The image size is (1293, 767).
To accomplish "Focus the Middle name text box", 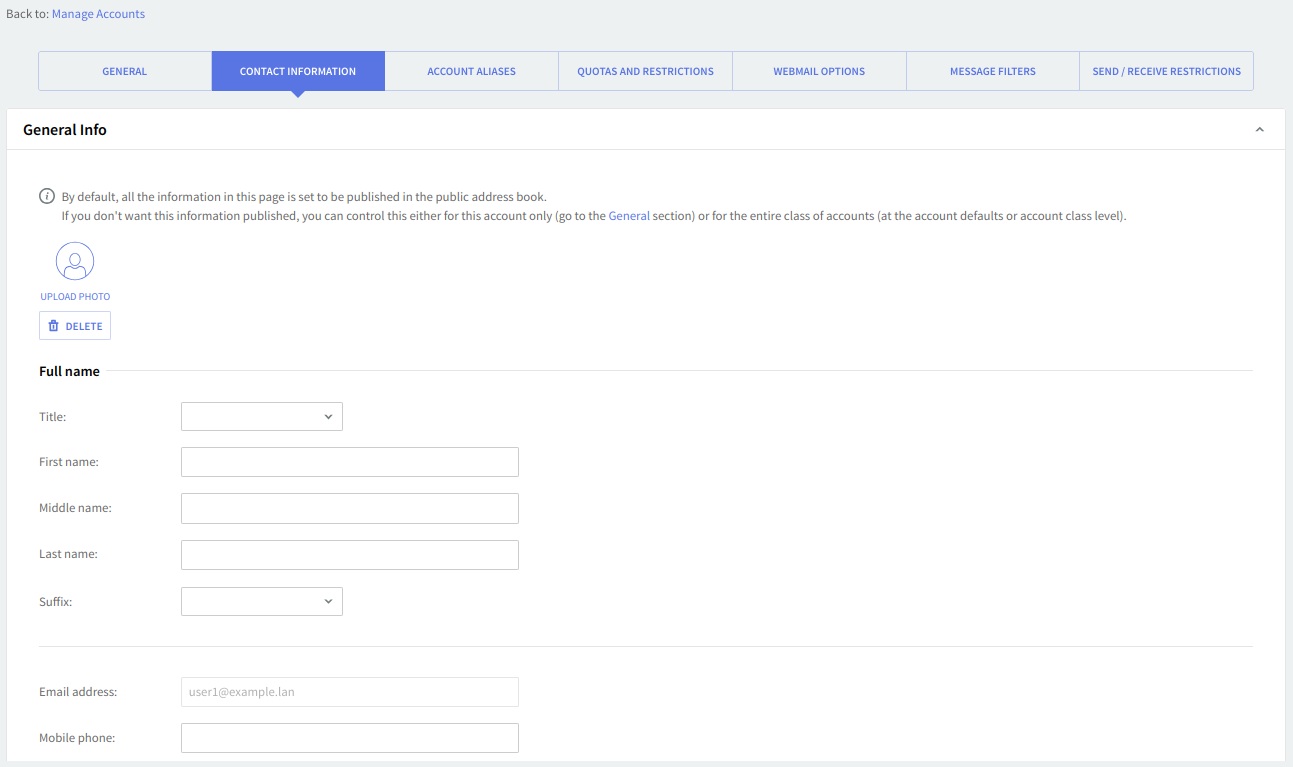I will pos(349,508).
